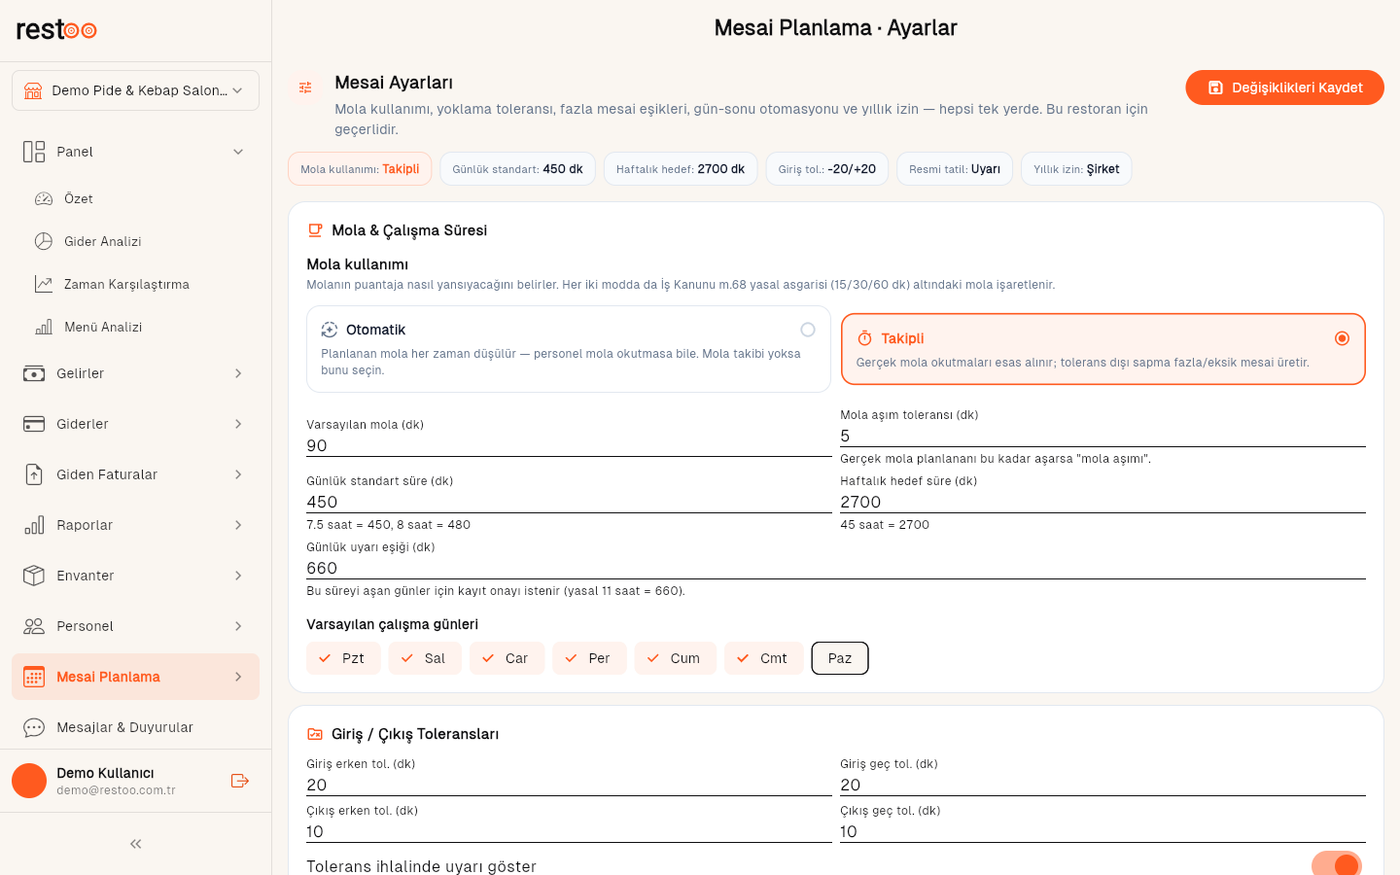The image size is (1400, 875).
Task: Toggle the Cum working day
Action: (675, 658)
